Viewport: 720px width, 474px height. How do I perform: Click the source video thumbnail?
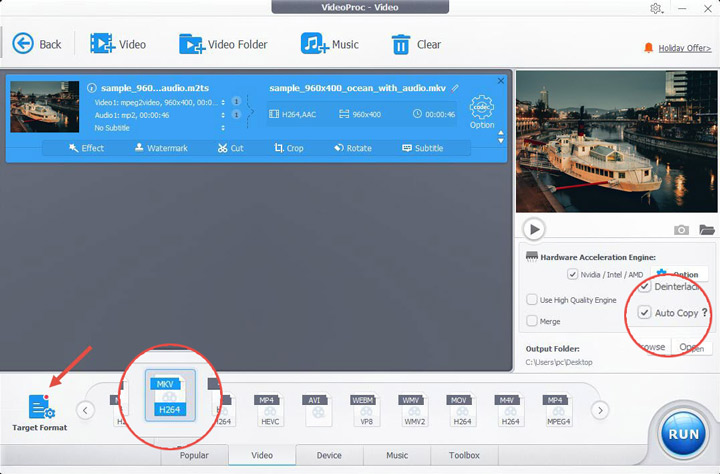click(45, 107)
